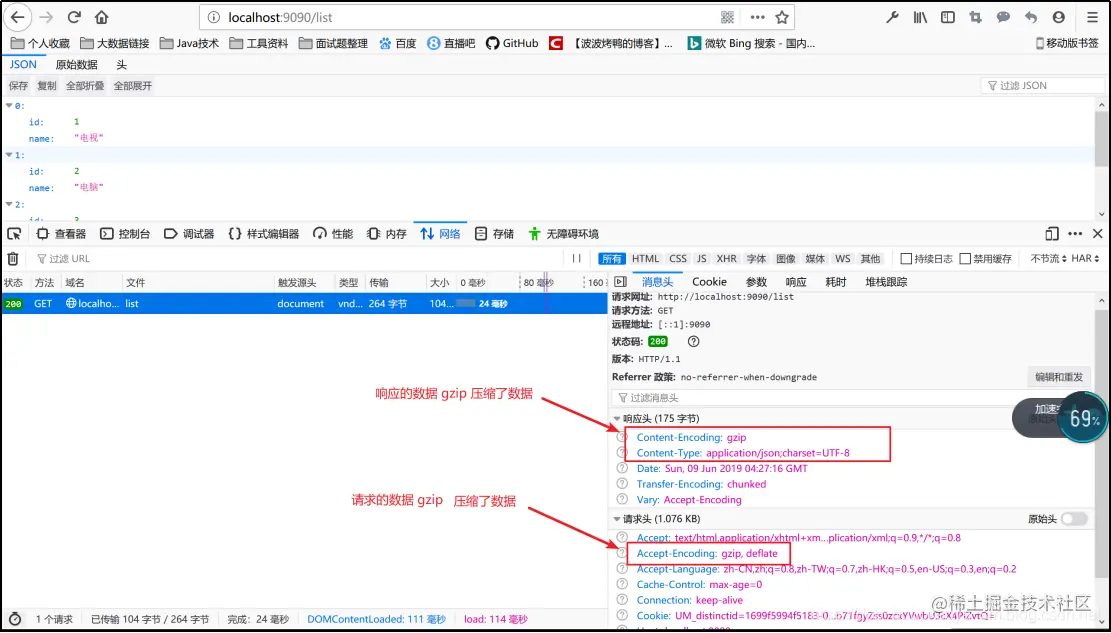Select the GET list request row

[304, 303]
